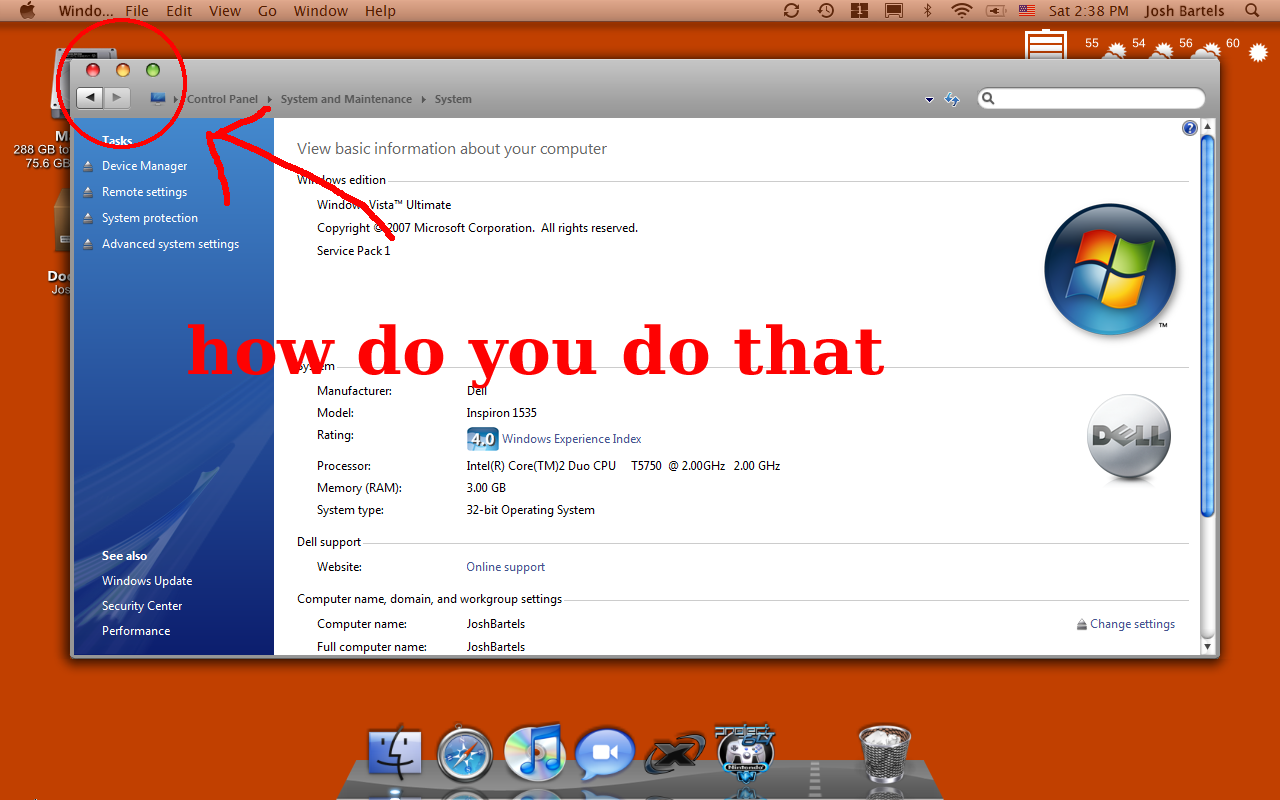Open the File menu
Viewport: 1280px width, 800px height.
coord(137,10)
